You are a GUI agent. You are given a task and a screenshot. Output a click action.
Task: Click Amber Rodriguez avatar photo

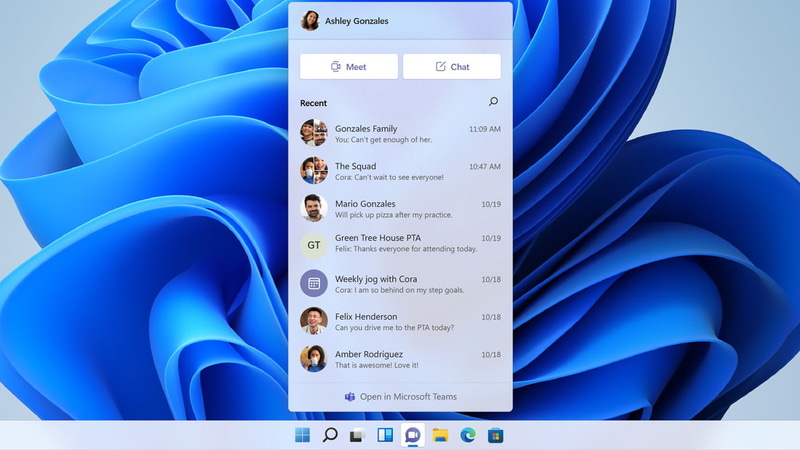click(x=314, y=358)
